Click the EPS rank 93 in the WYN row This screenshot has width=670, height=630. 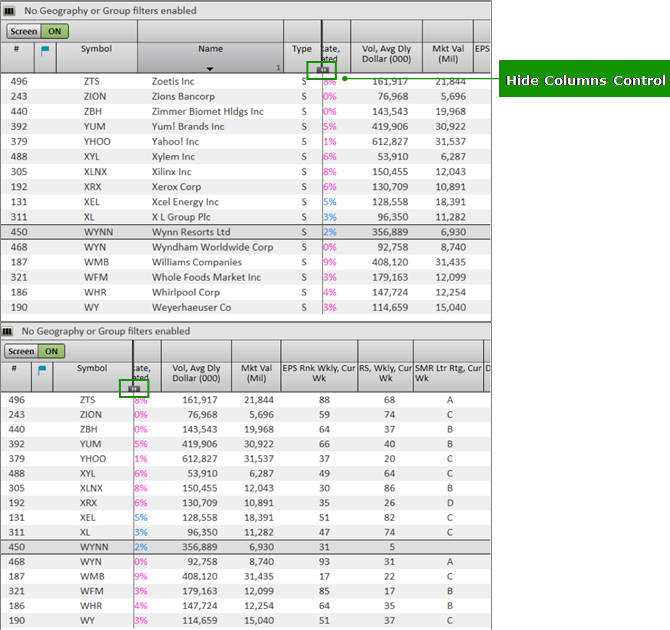click(x=324, y=562)
